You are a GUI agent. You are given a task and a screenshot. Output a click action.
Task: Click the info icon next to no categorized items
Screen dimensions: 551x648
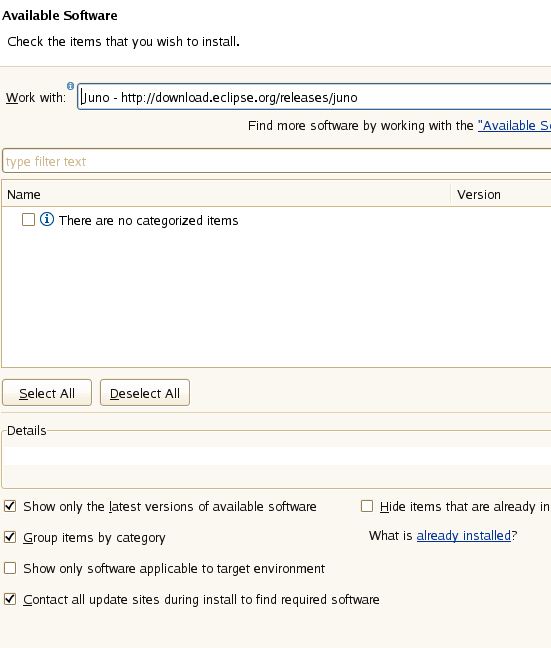coord(47,219)
